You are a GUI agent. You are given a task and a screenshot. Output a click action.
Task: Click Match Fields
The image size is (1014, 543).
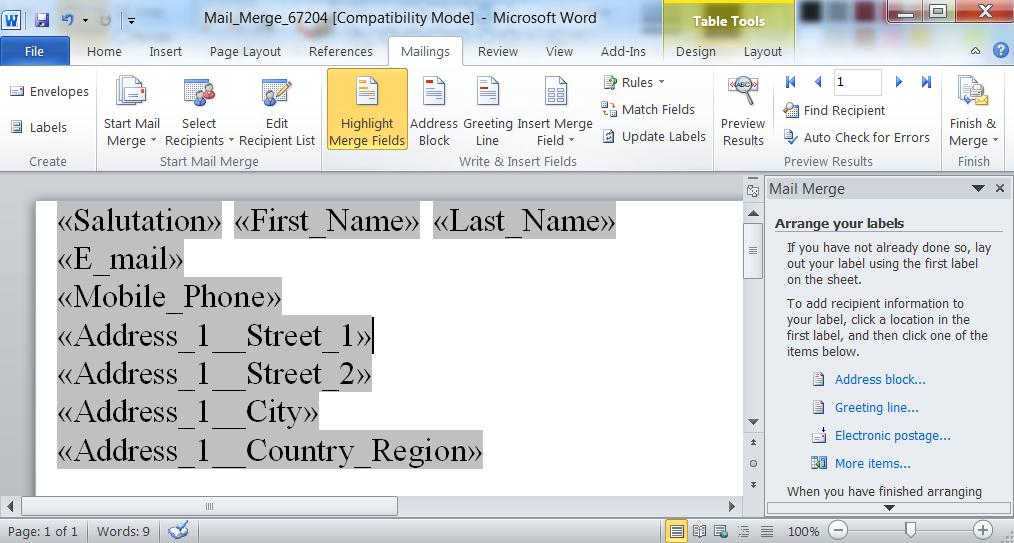coord(648,109)
